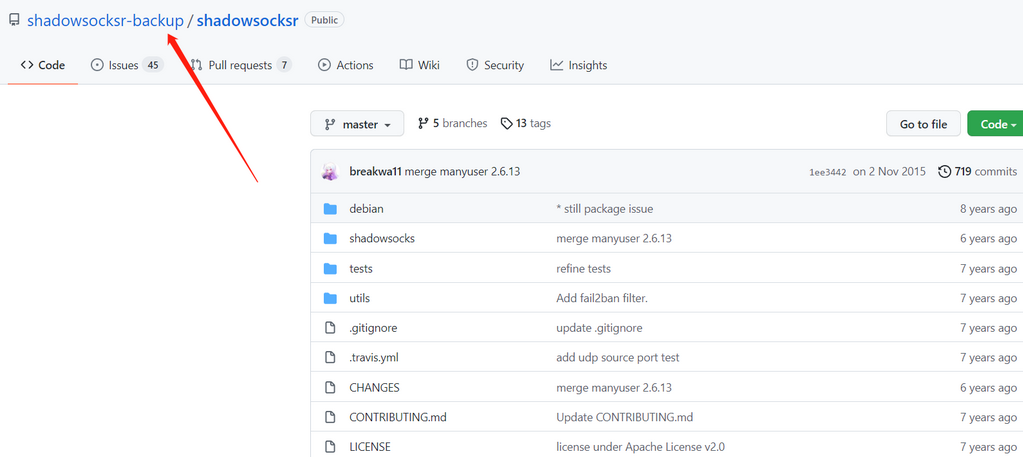Open the Issues tab

pos(126,65)
